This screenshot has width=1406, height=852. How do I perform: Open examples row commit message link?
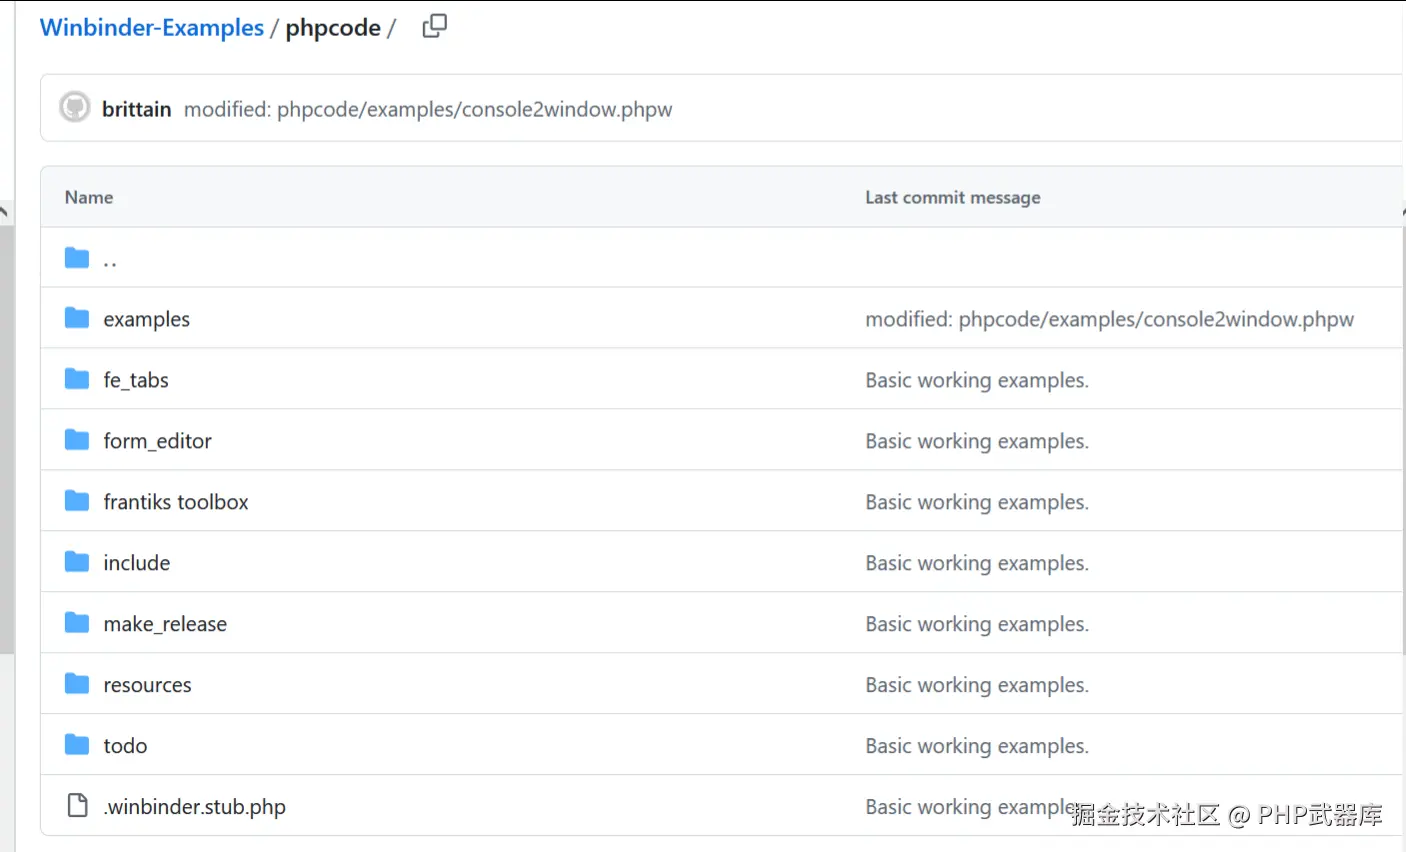pos(1110,319)
